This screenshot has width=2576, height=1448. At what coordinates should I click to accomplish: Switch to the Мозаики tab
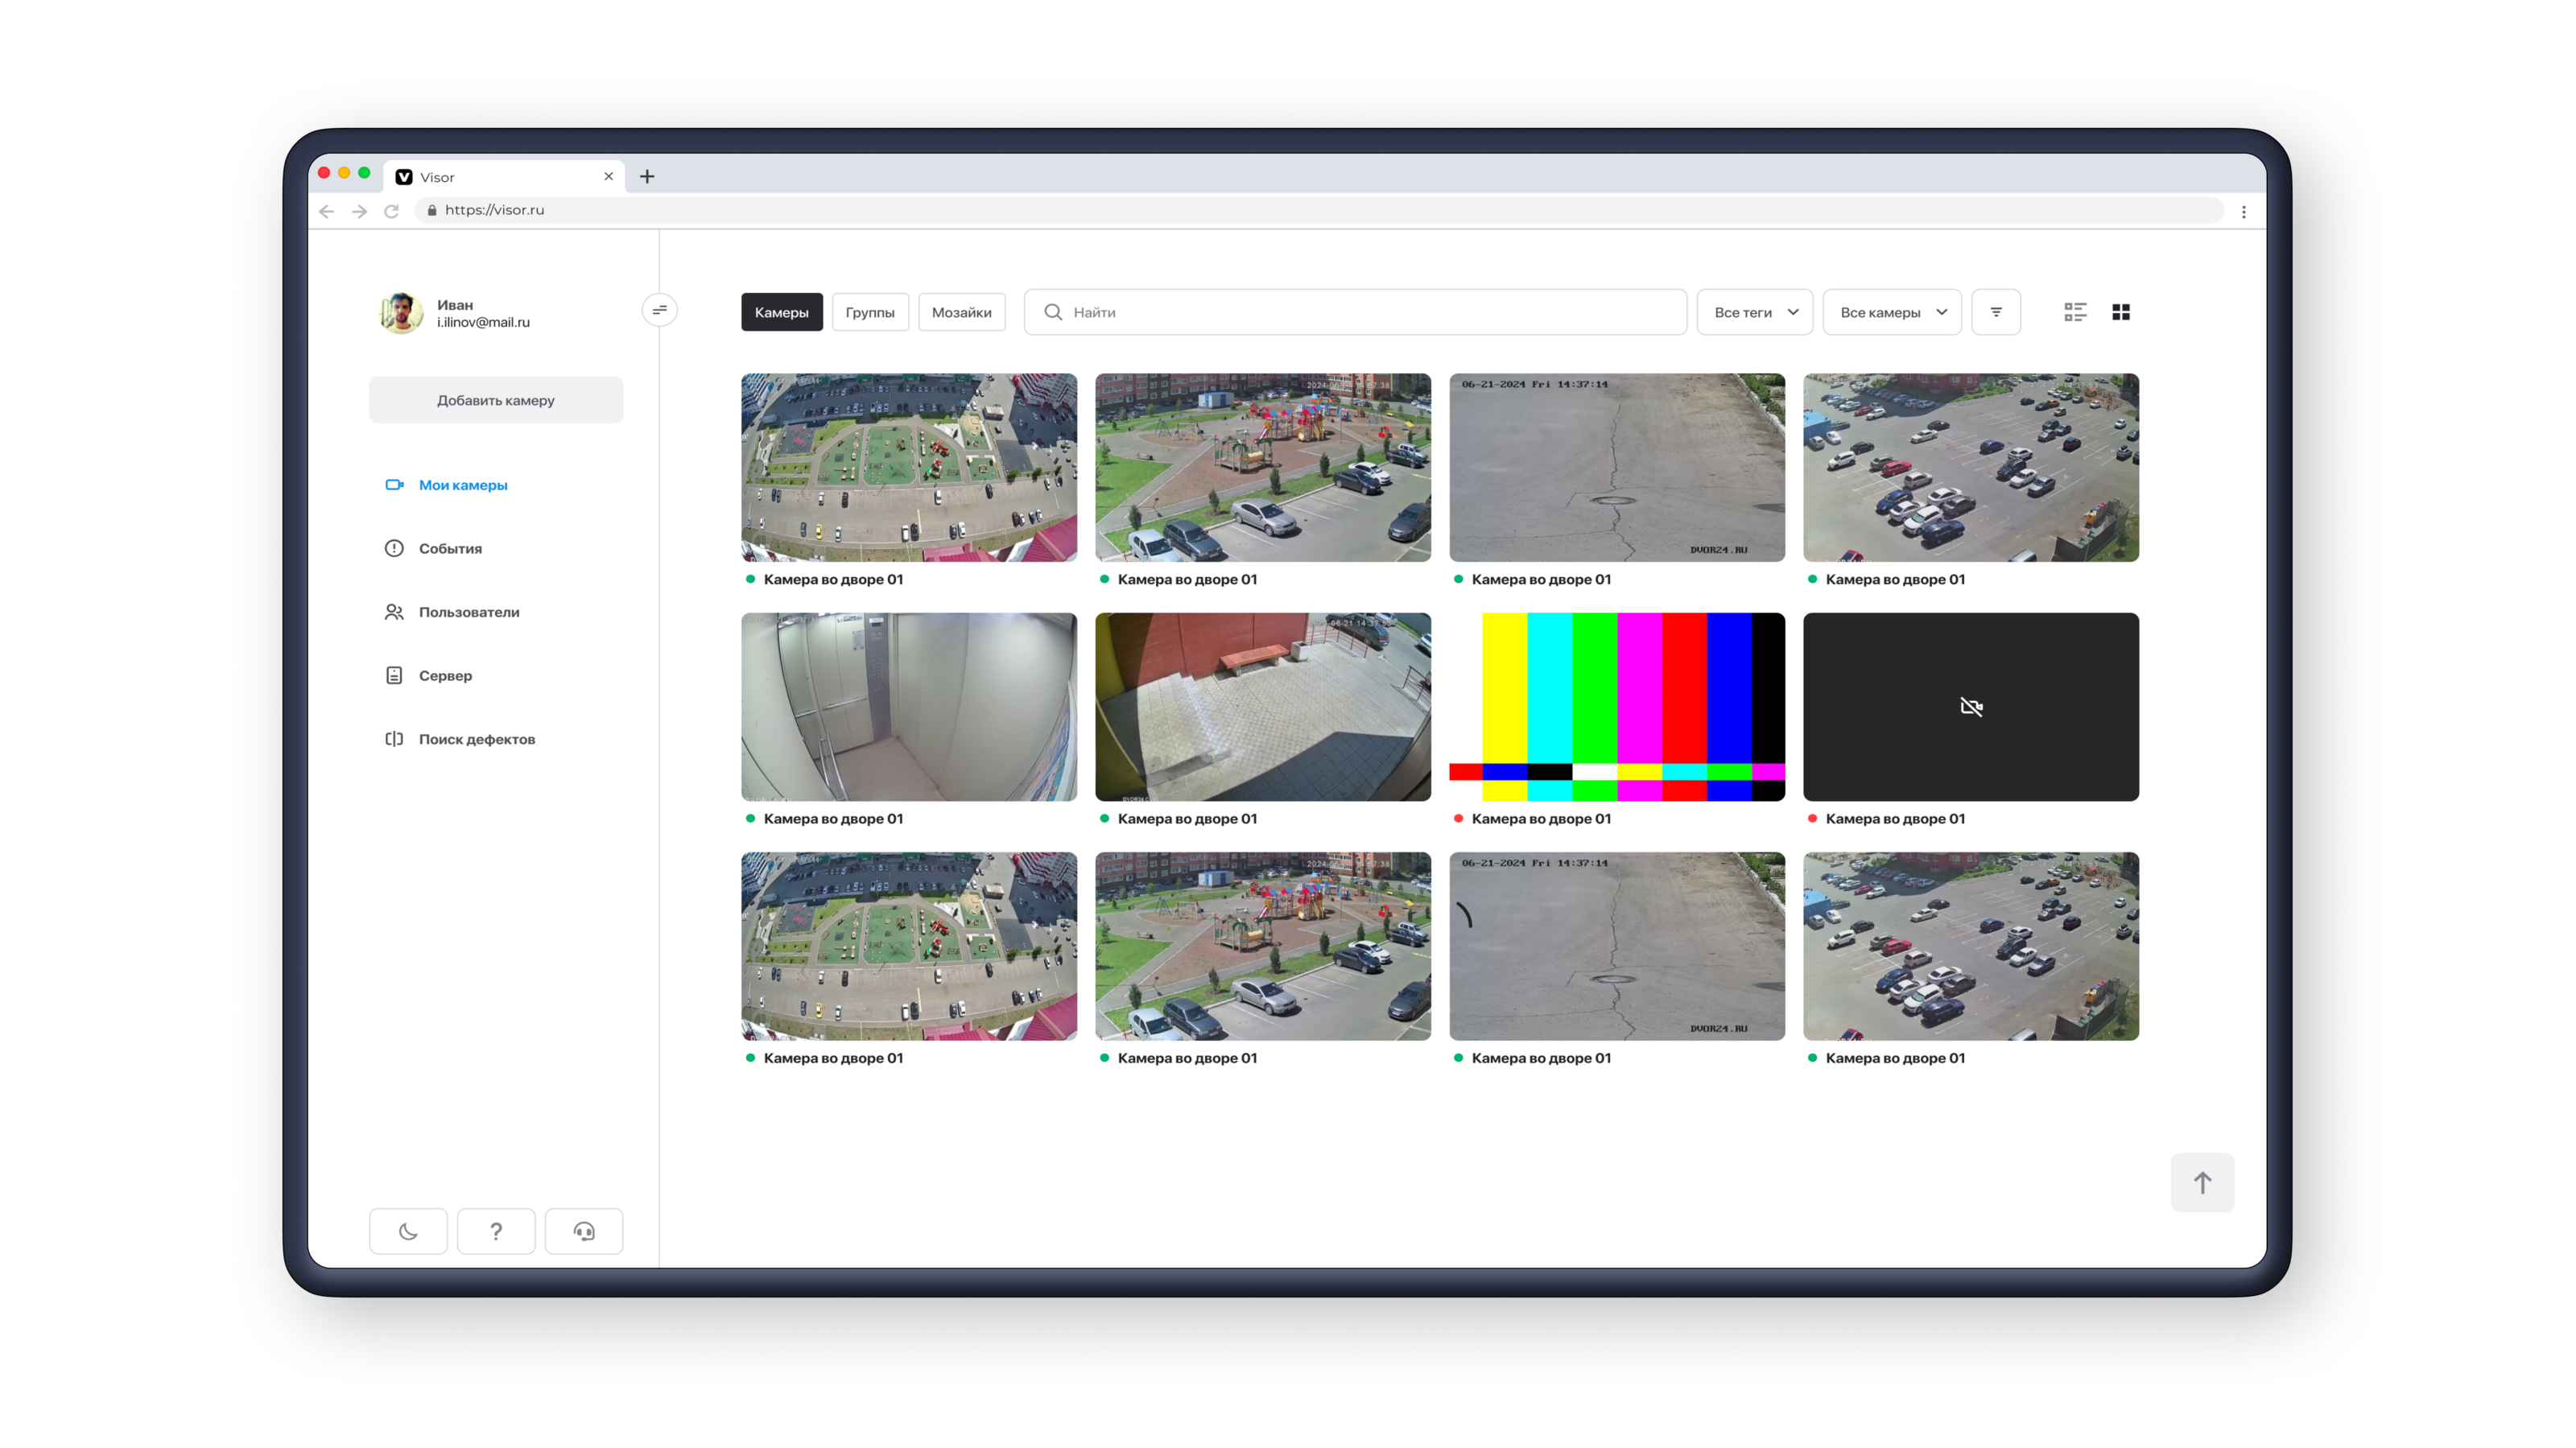tap(961, 312)
